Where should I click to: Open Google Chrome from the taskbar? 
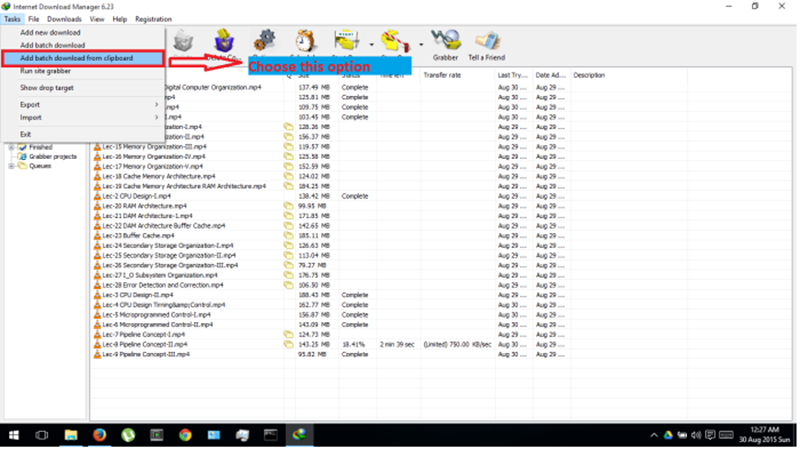(x=185, y=435)
